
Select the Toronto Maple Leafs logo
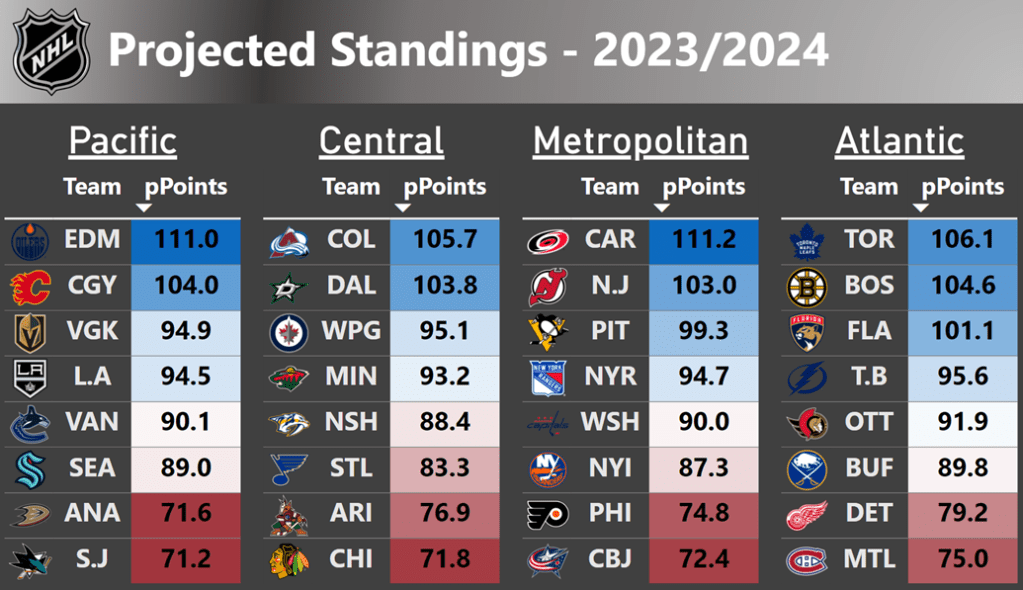[807, 241]
